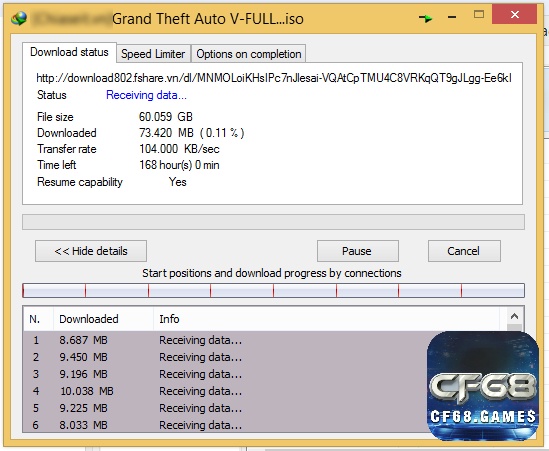The height and width of the screenshot is (451, 549).
Task: Click the fshare.vn download URL text
Action: (x=274, y=78)
